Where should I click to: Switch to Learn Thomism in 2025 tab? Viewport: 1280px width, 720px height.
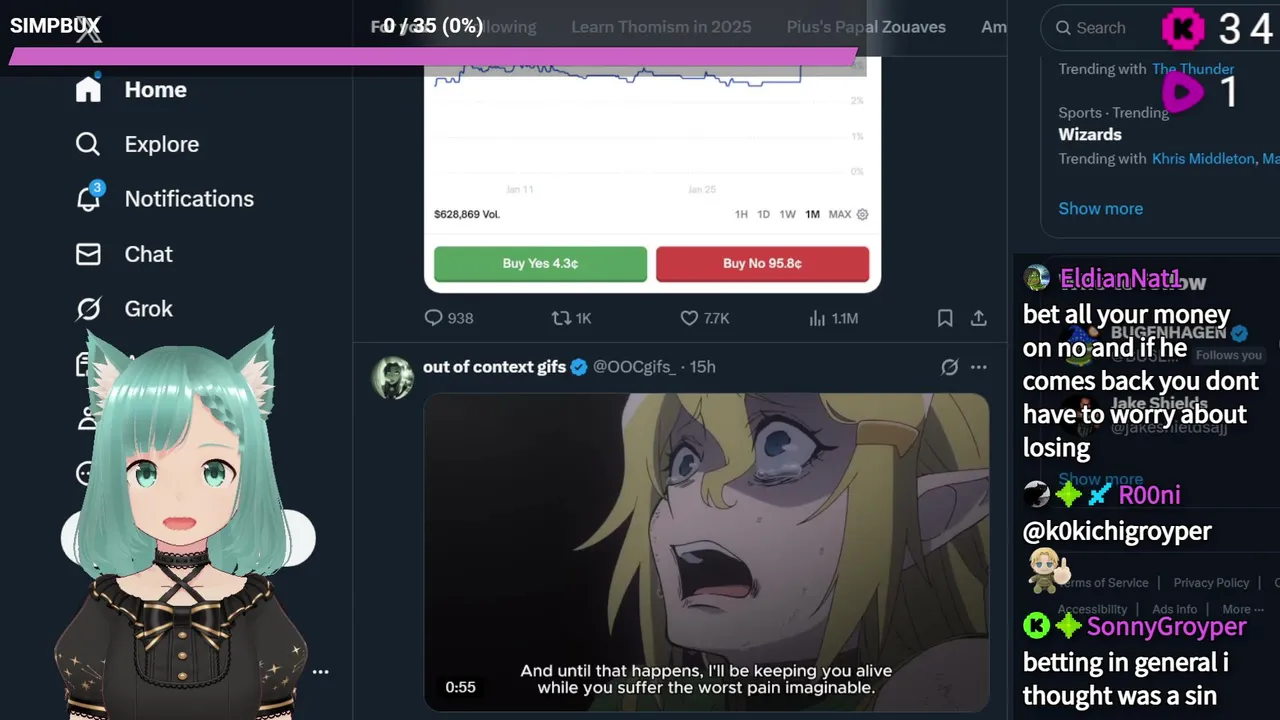[x=661, y=27]
